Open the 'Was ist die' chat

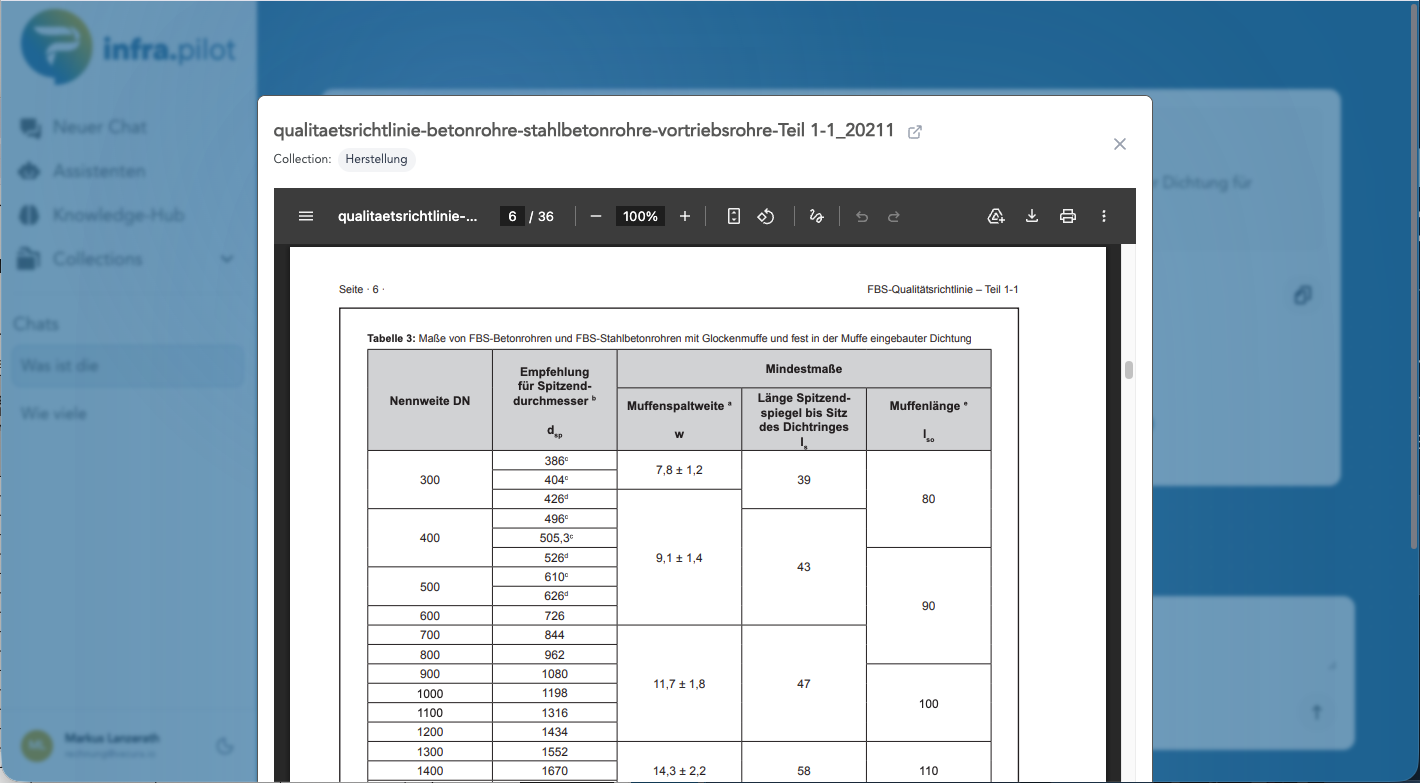pyautogui.click(x=127, y=366)
